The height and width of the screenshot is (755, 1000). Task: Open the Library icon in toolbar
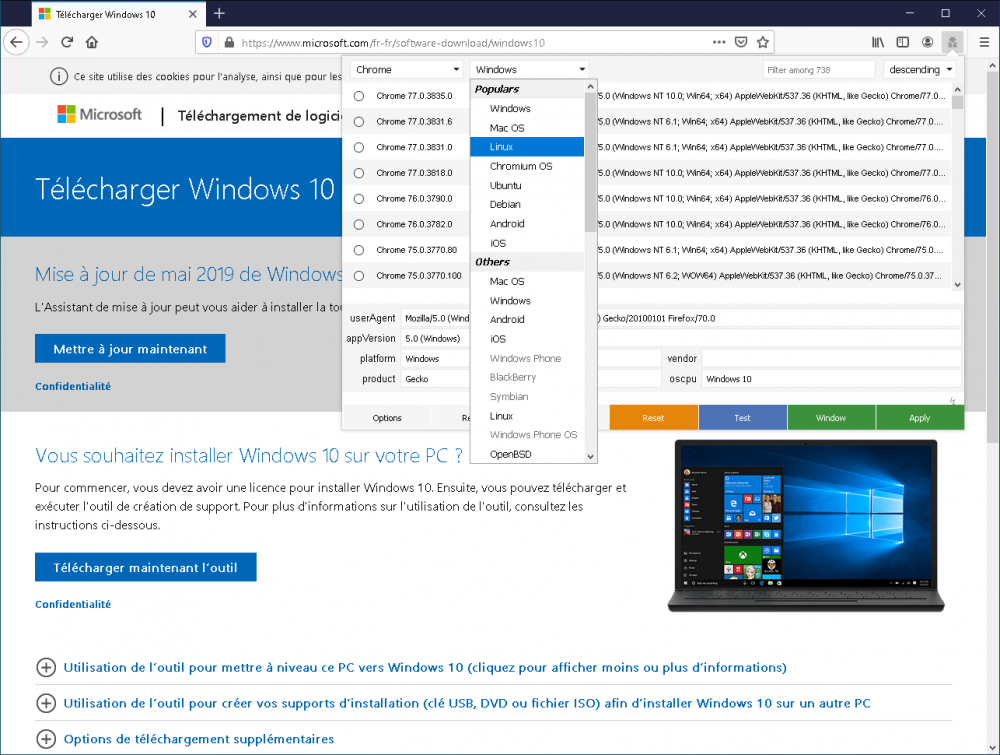pyautogui.click(x=878, y=43)
